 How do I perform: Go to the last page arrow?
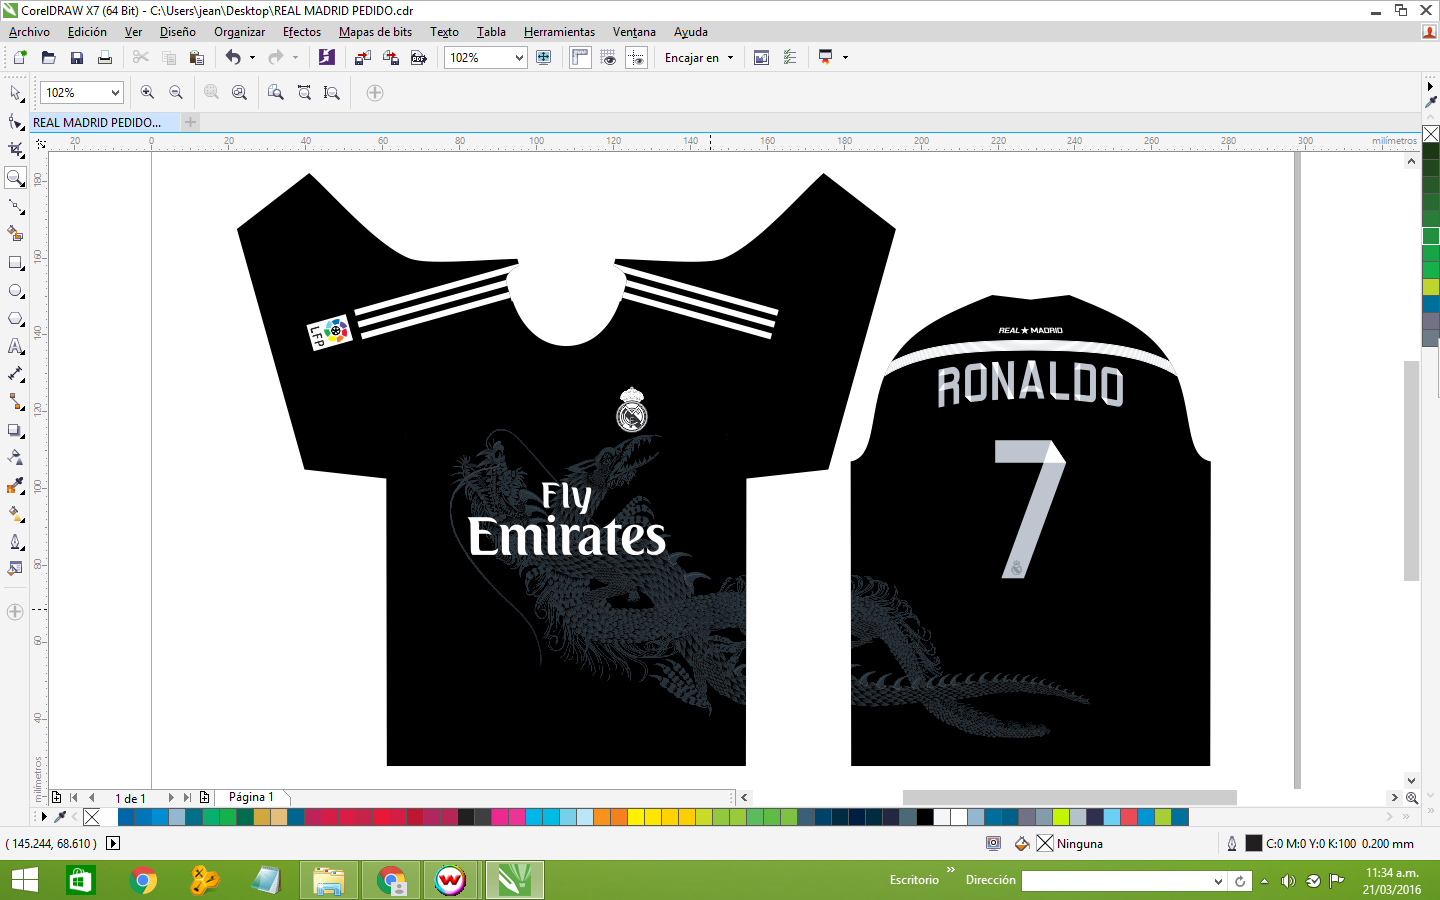(187, 798)
